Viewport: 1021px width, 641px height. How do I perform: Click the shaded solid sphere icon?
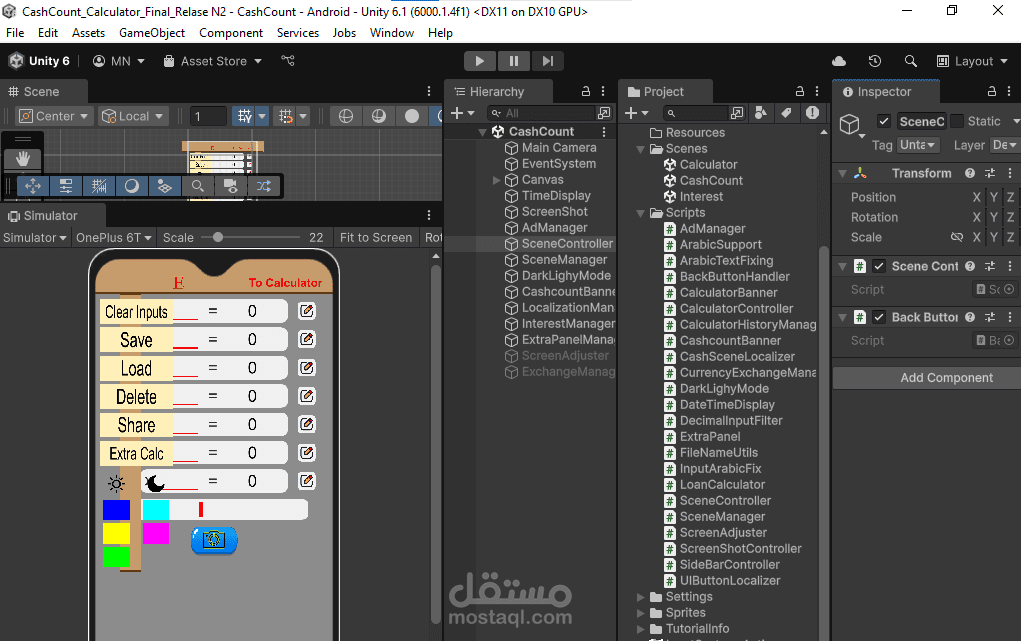coord(412,116)
